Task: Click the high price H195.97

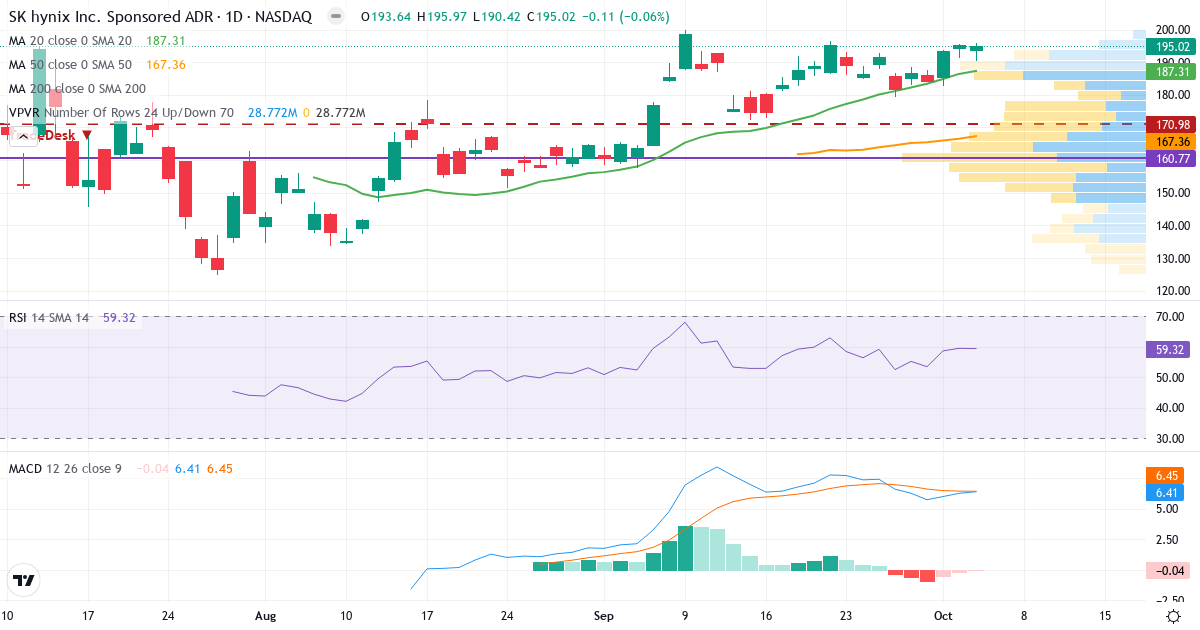Action: pyautogui.click(x=443, y=17)
